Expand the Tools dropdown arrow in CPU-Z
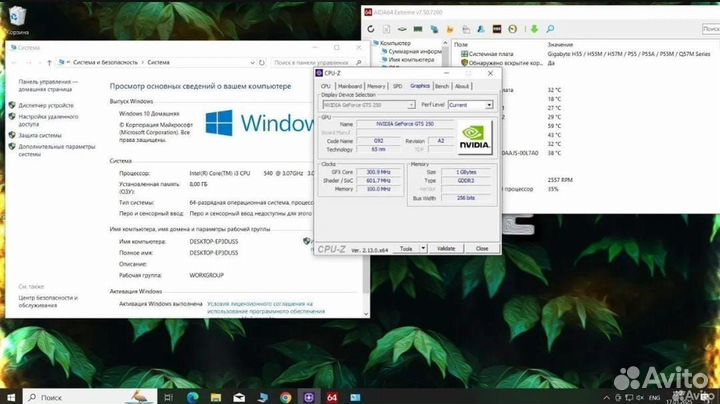The image size is (720, 404). pos(423,248)
